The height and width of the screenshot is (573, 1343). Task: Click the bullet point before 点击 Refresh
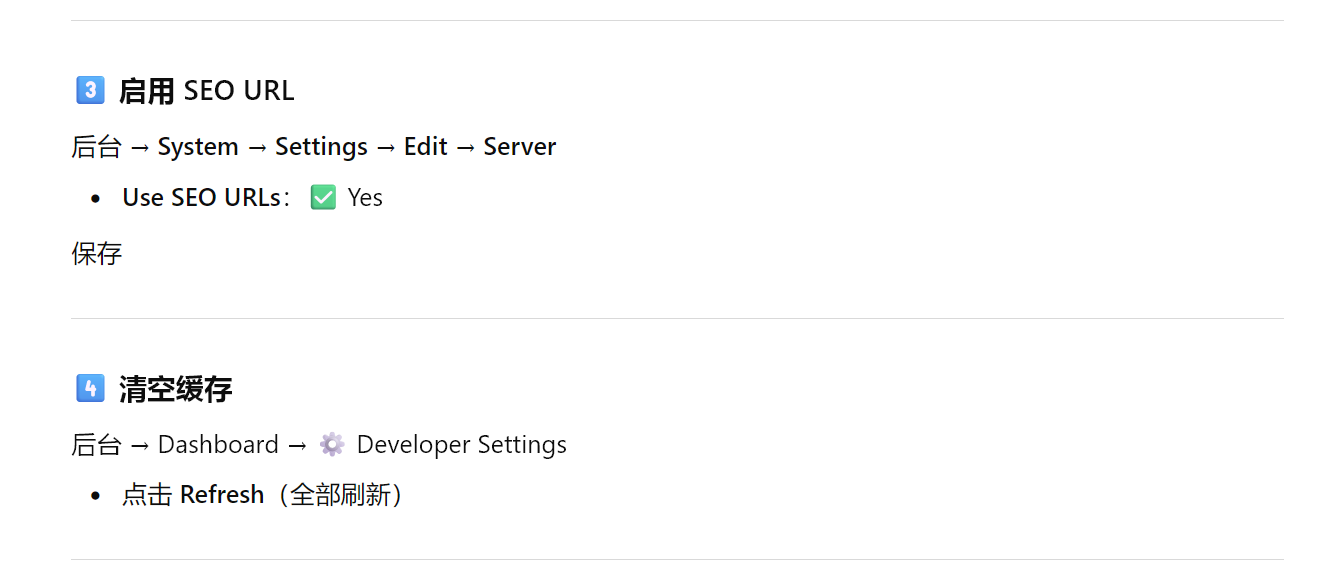pyautogui.click(x=96, y=496)
